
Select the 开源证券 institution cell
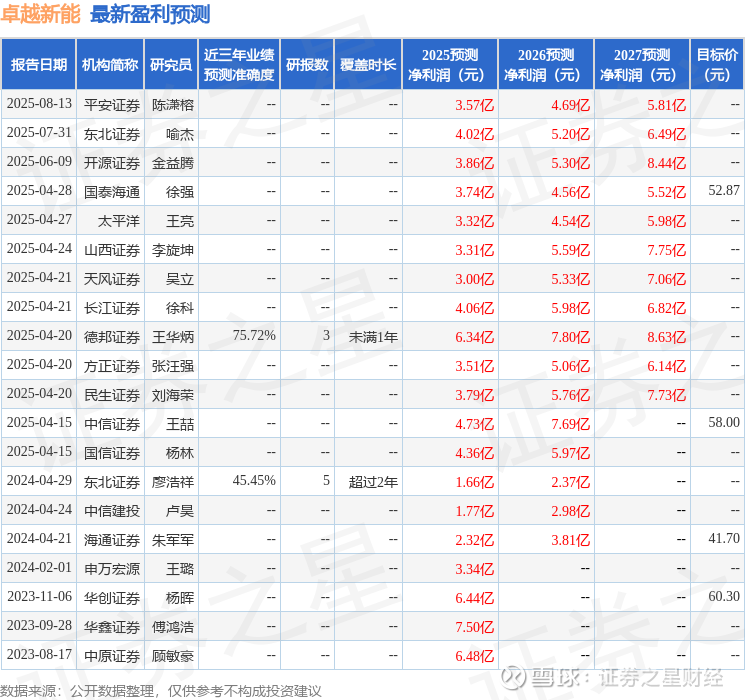click(112, 163)
